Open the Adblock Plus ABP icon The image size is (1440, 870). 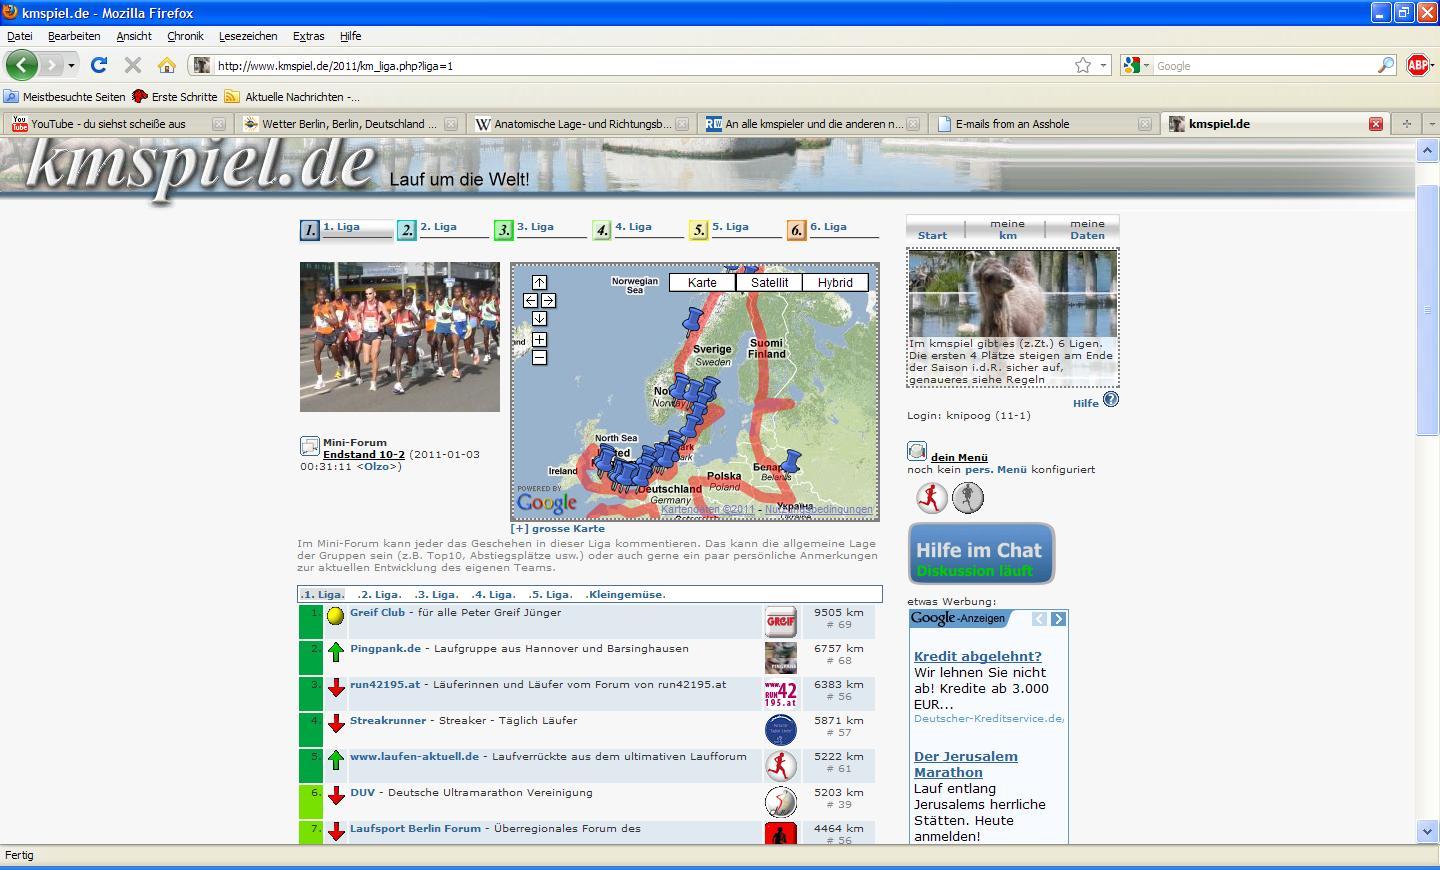click(1418, 65)
